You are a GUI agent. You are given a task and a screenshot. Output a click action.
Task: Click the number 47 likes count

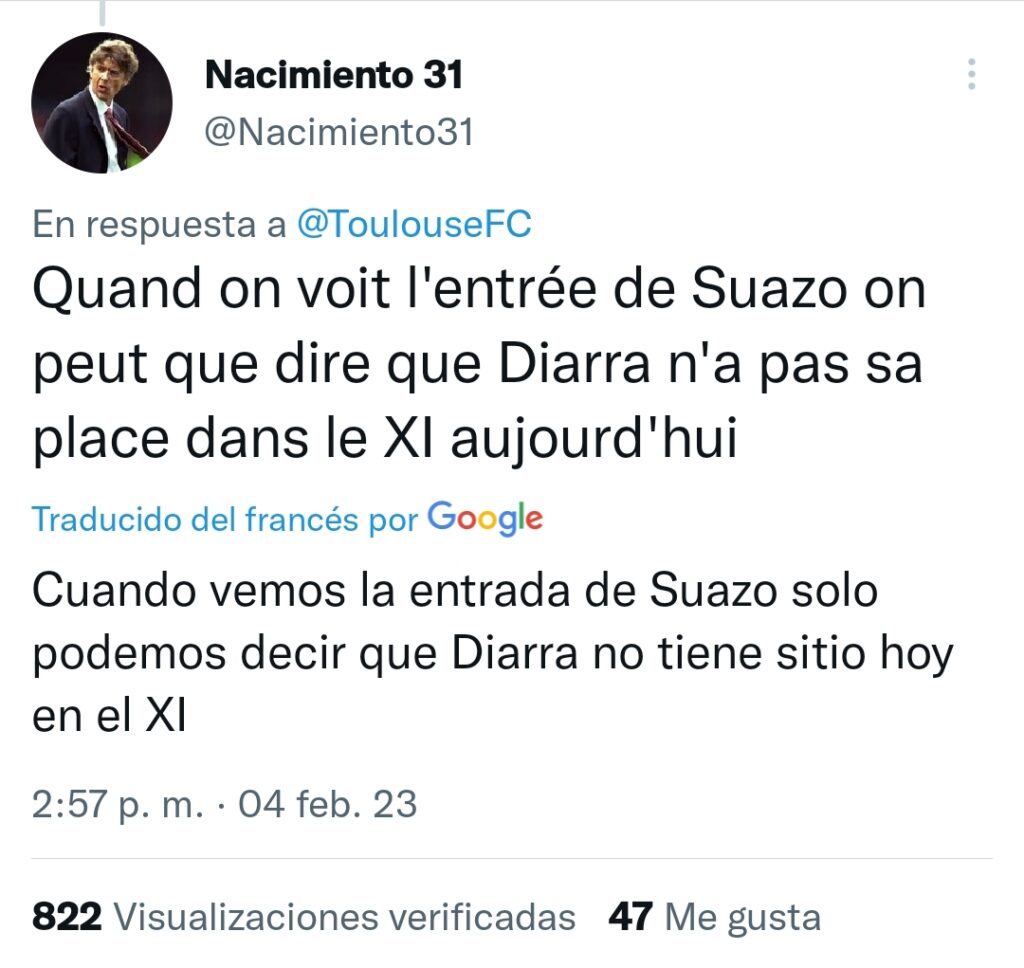[x=630, y=916]
